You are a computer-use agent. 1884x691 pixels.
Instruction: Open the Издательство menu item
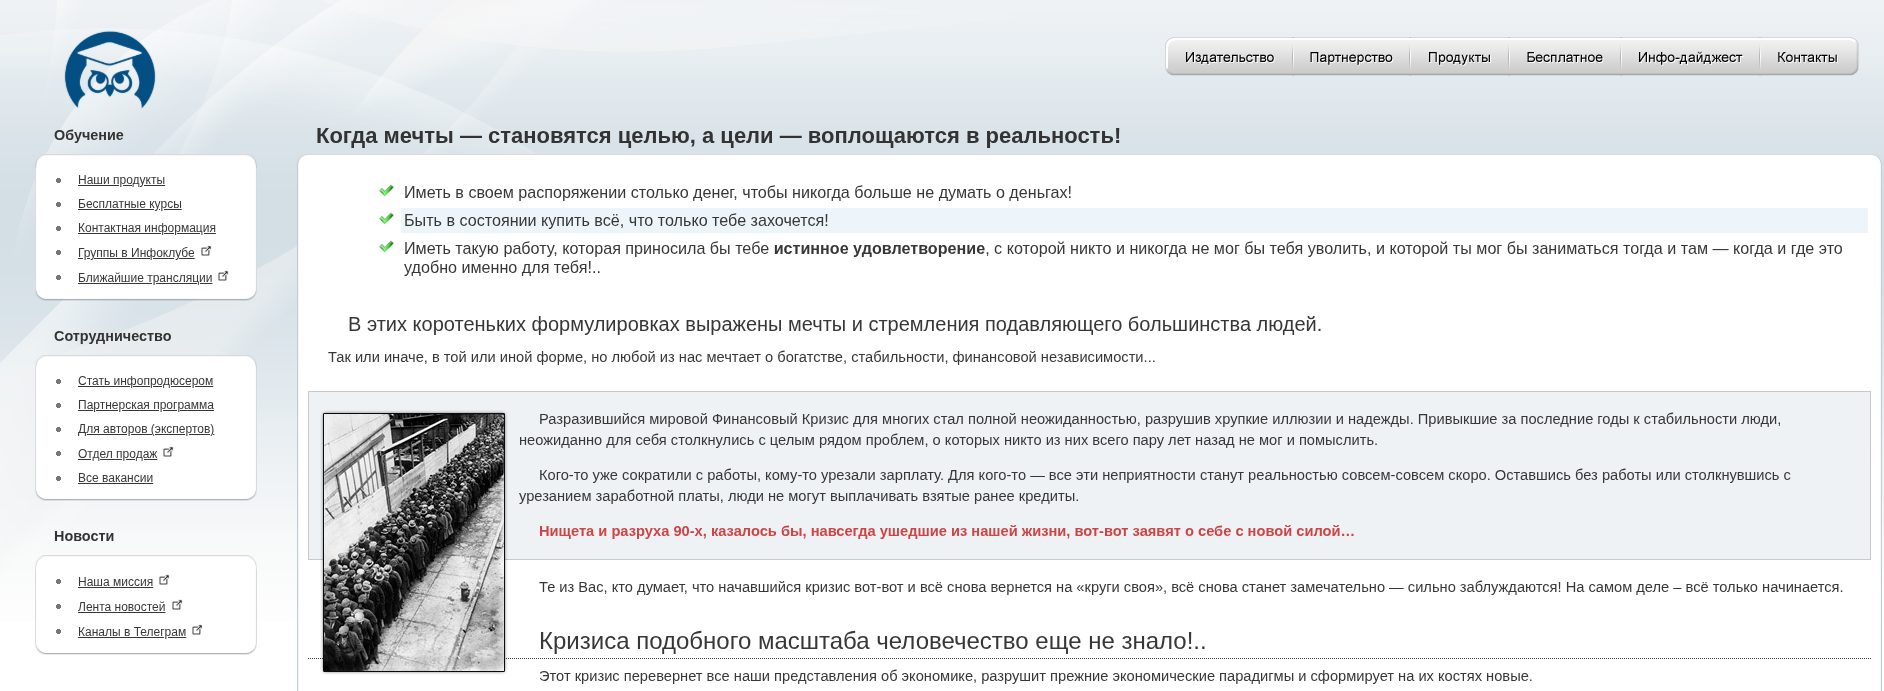(x=1229, y=57)
